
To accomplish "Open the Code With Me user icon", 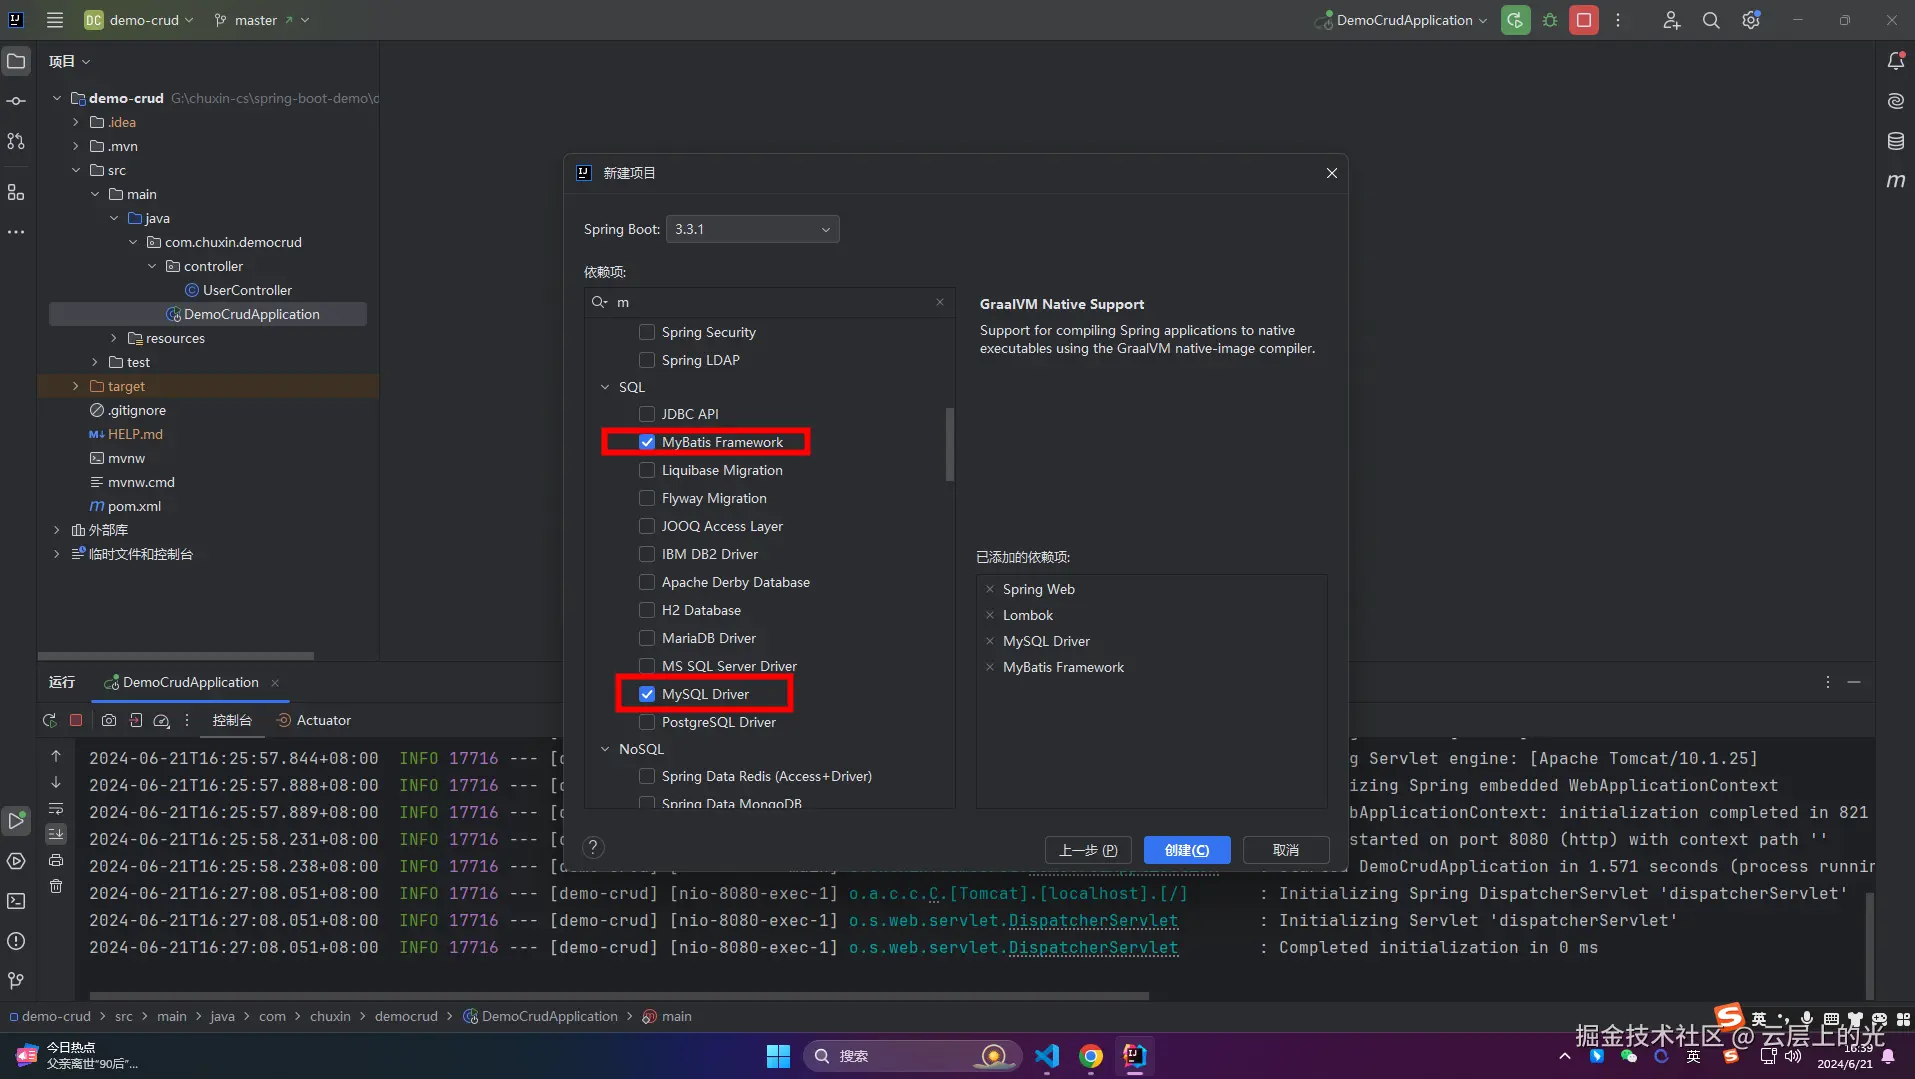I will pyautogui.click(x=1671, y=20).
